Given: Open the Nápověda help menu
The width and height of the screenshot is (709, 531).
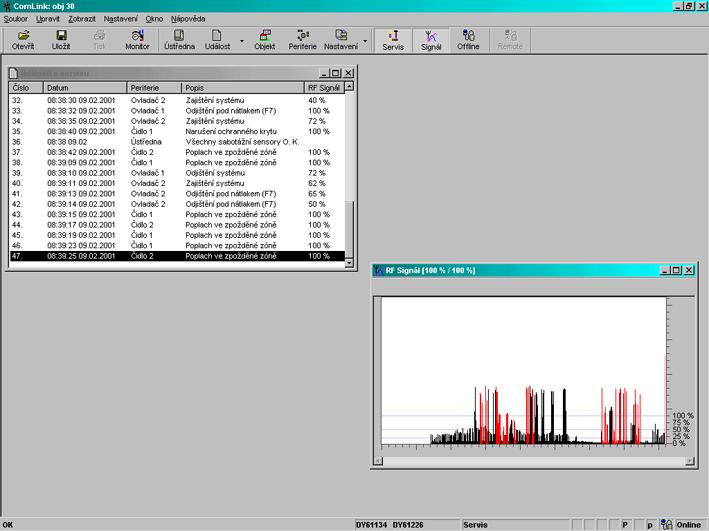Looking at the screenshot, I should pos(188,19).
